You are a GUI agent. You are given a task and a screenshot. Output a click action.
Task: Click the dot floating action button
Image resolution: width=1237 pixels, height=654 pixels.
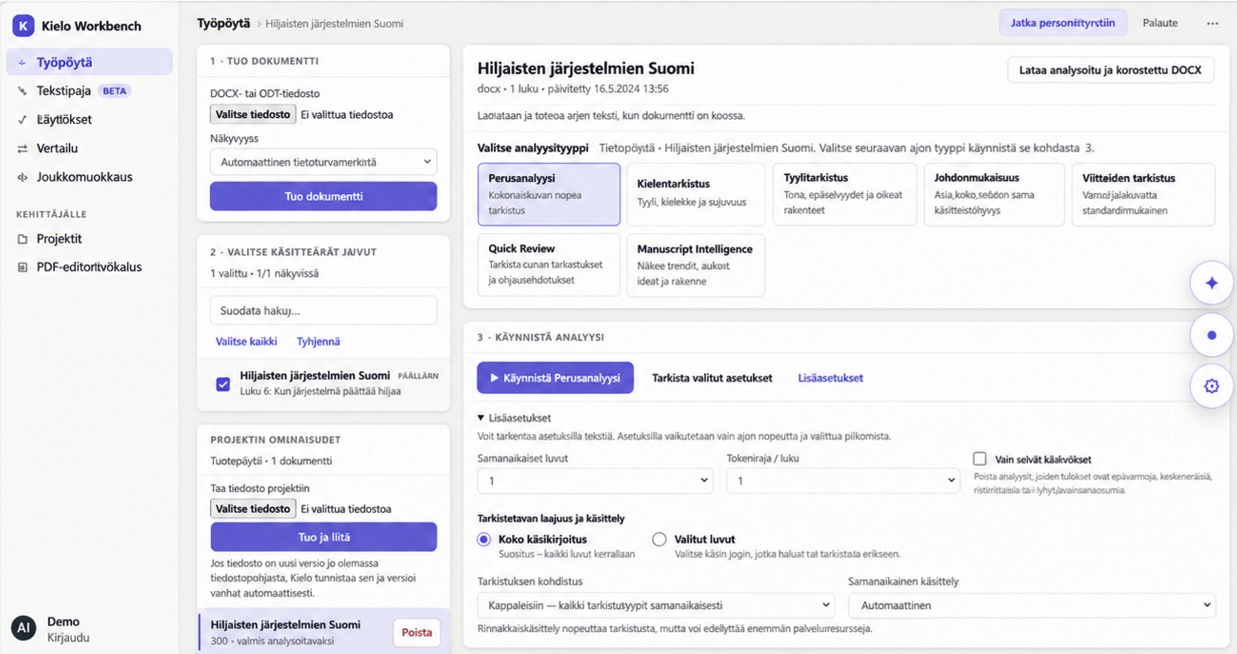(1212, 335)
